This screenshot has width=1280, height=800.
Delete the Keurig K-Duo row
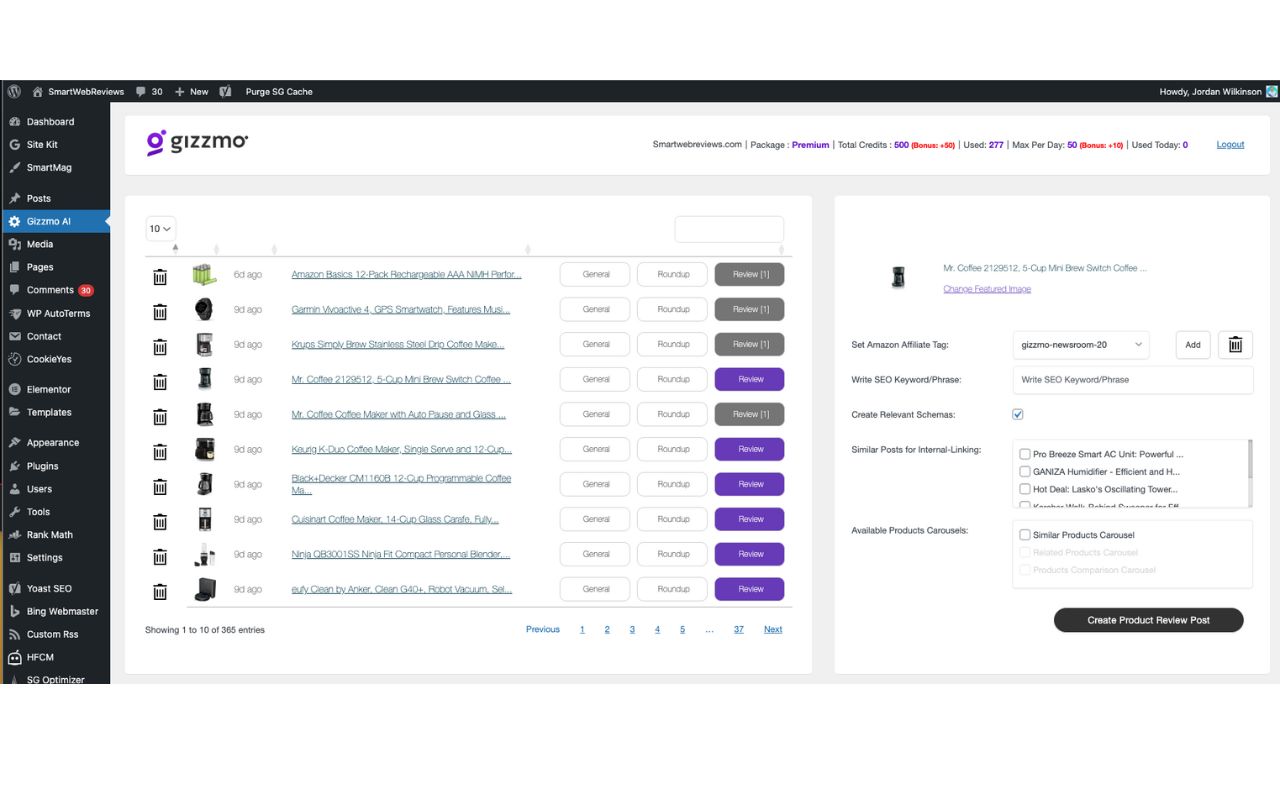click(160, 452)
